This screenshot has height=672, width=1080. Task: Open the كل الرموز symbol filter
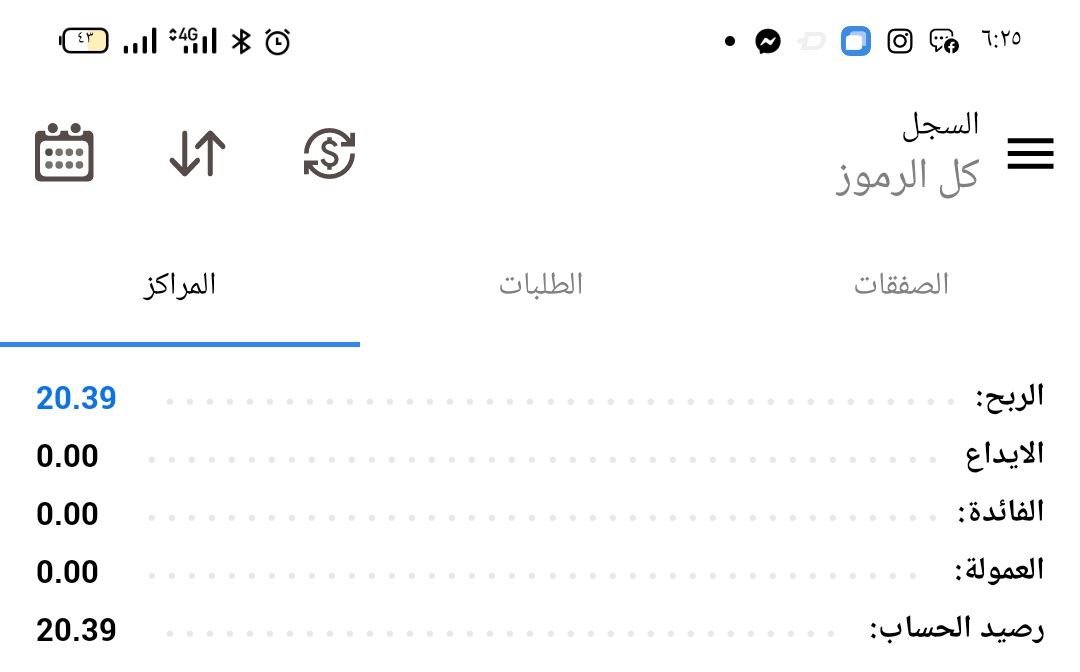[x=906, y=177]
